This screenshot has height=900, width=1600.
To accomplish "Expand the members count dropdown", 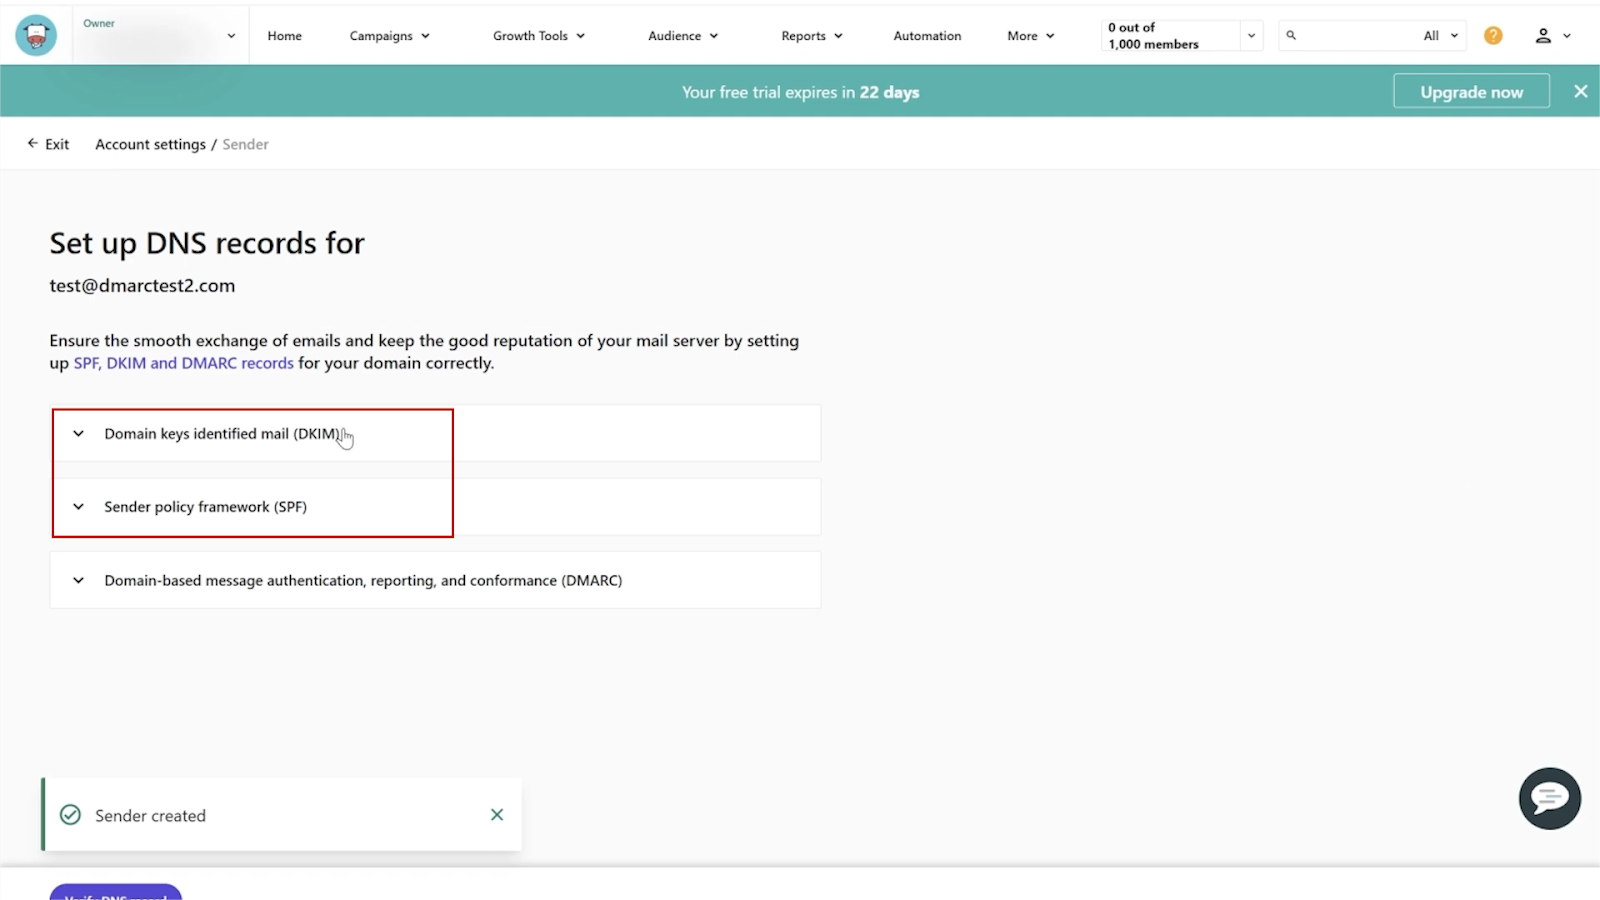I will 1251,36.
